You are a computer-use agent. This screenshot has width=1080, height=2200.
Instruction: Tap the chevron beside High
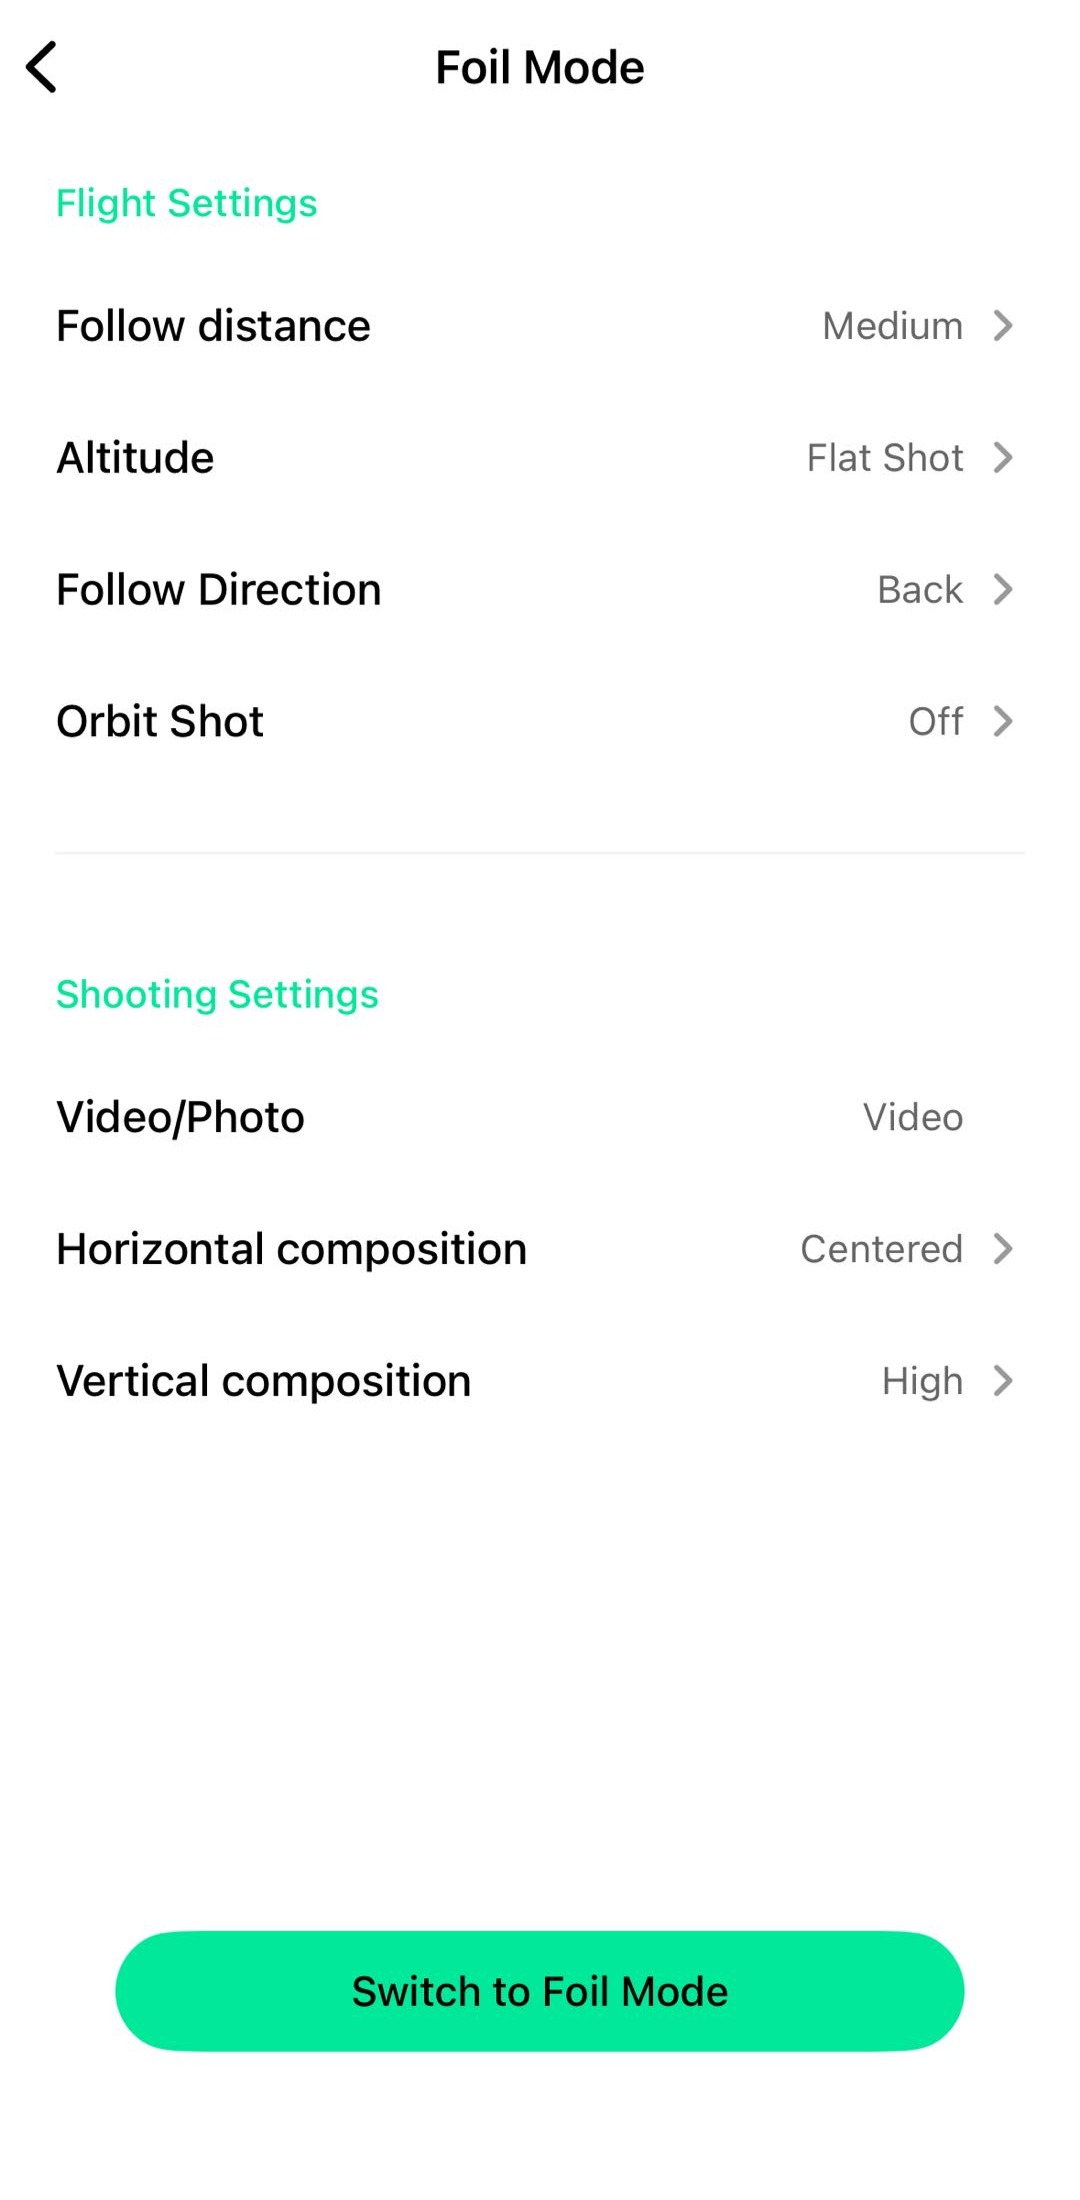pyautogui.click(x=1003, y=1381)
